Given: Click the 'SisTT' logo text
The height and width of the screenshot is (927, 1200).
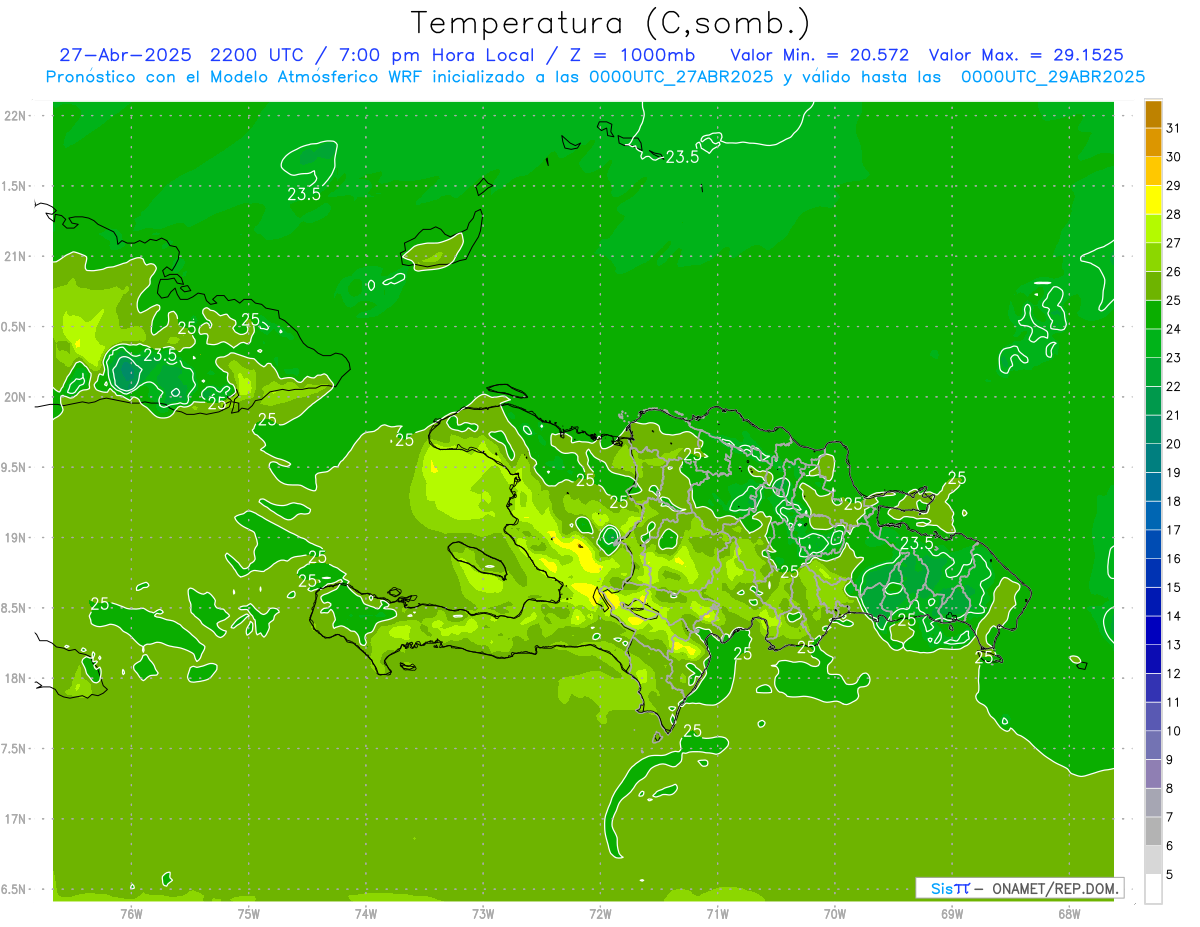Looking at the screenshot, I should [x=950, y=888].
